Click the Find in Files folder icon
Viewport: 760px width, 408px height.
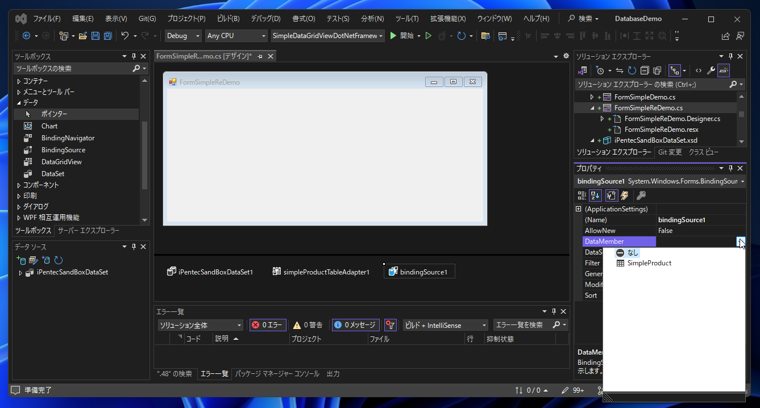click(x=485, y=36)
